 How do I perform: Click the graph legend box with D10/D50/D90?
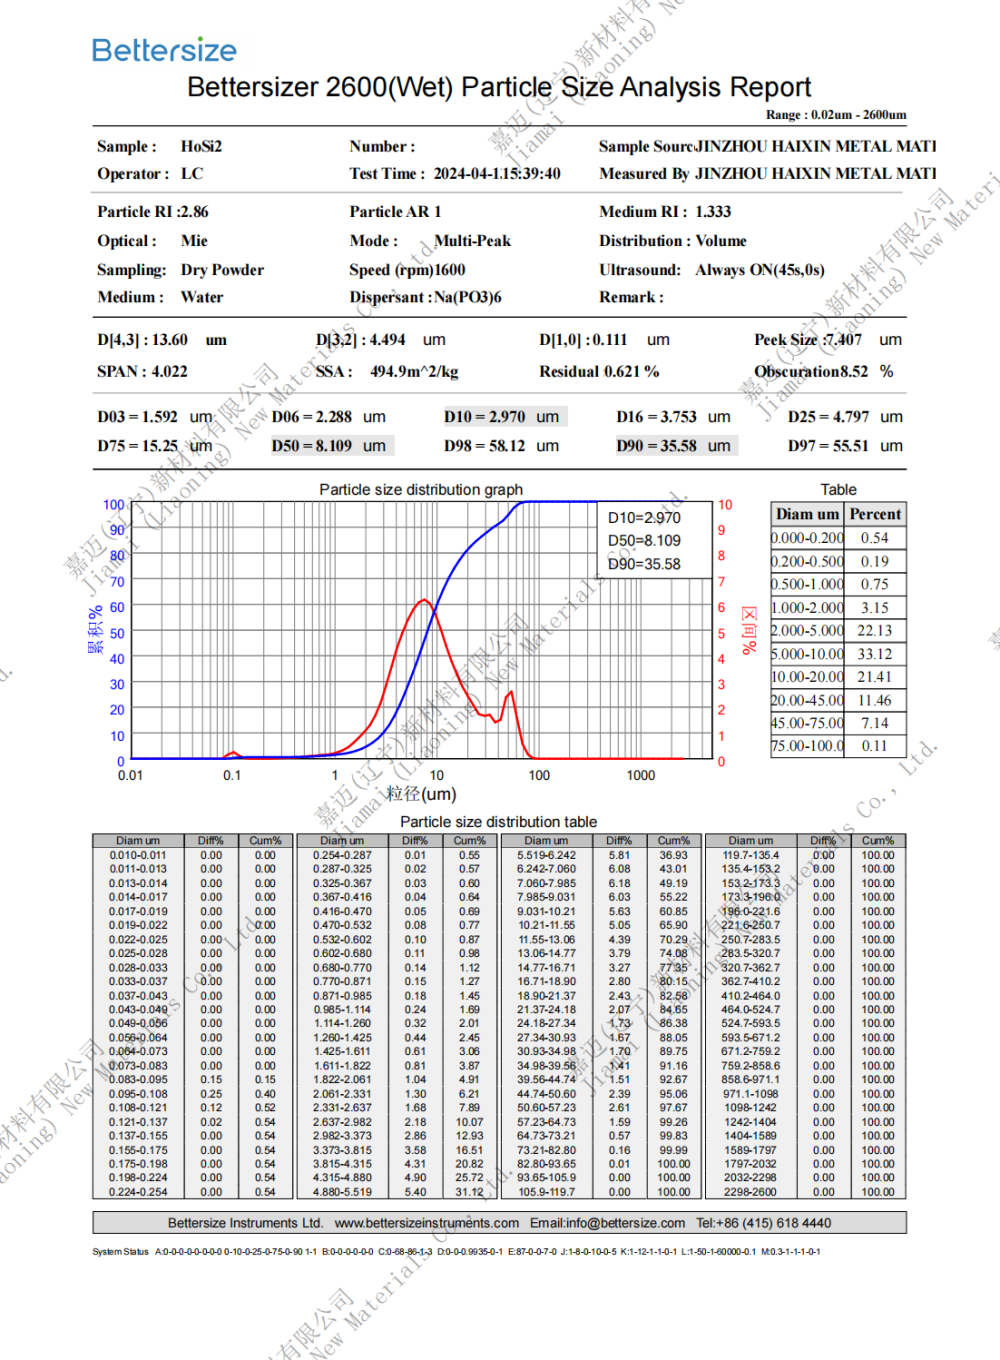coord(653,541)
